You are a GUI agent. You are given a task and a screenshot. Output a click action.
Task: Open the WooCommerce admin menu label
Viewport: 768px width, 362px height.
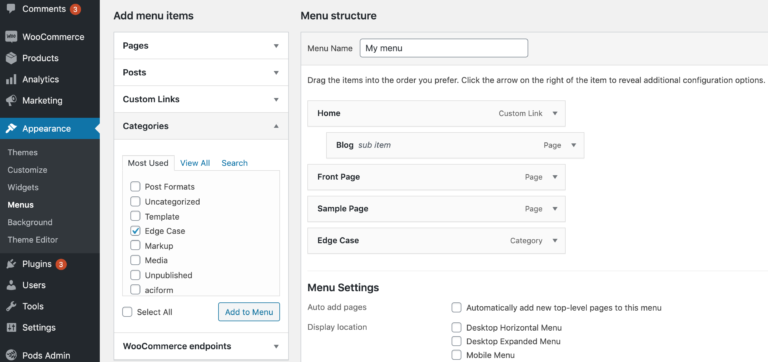point(53,37)
